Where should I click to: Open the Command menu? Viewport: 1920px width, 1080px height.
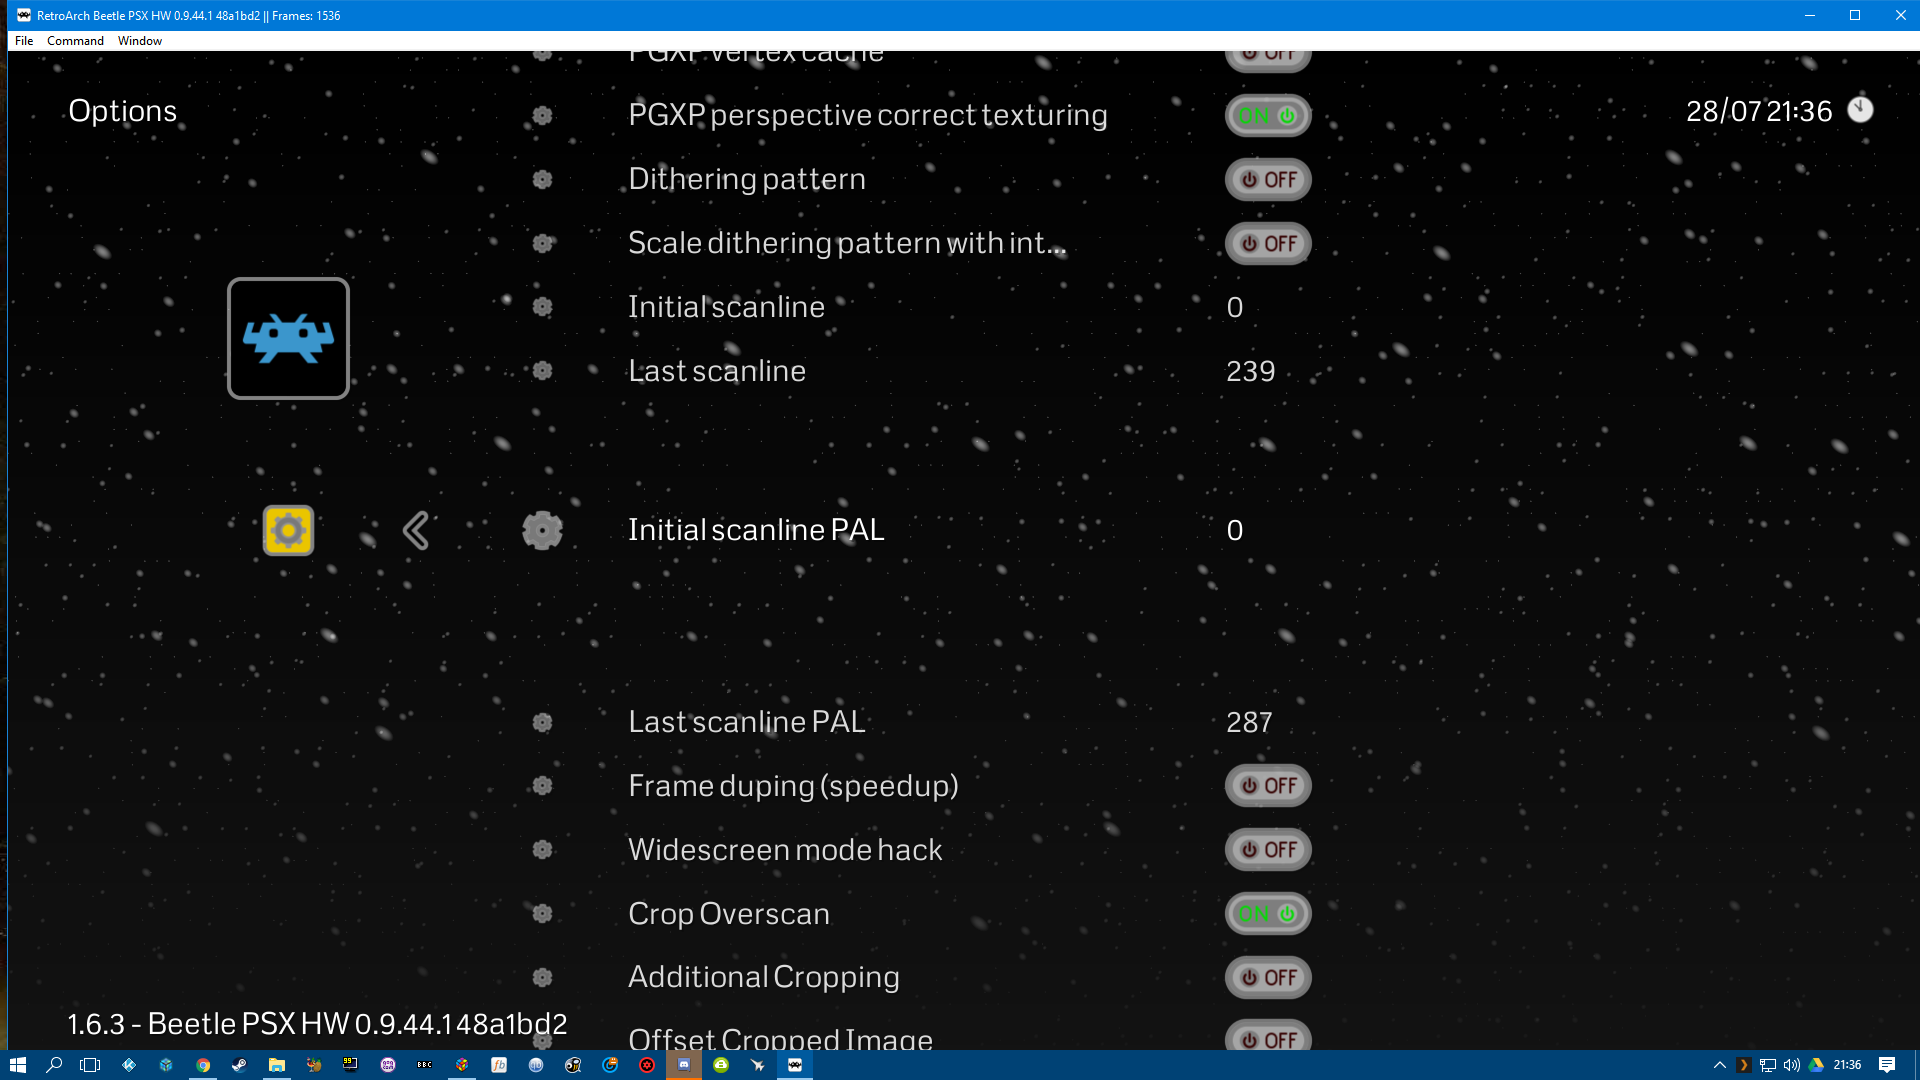point(75,41)
